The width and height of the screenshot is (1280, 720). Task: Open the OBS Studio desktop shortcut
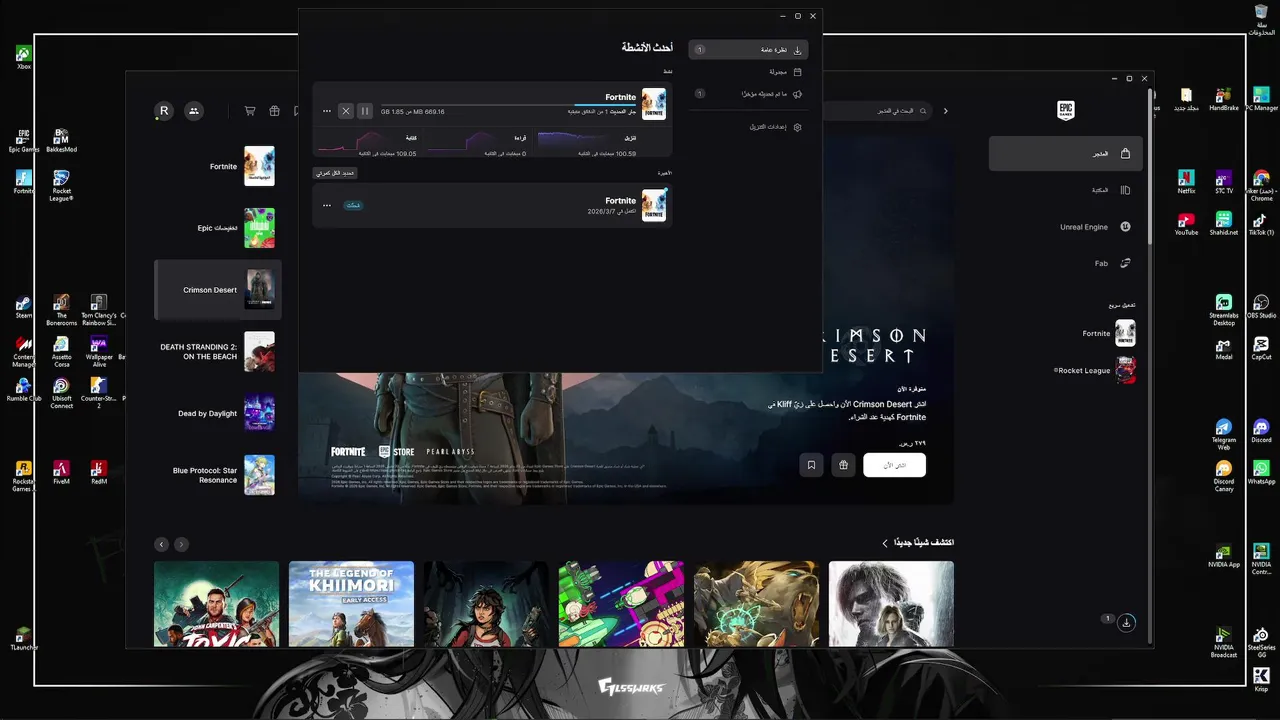[1261, 306]
